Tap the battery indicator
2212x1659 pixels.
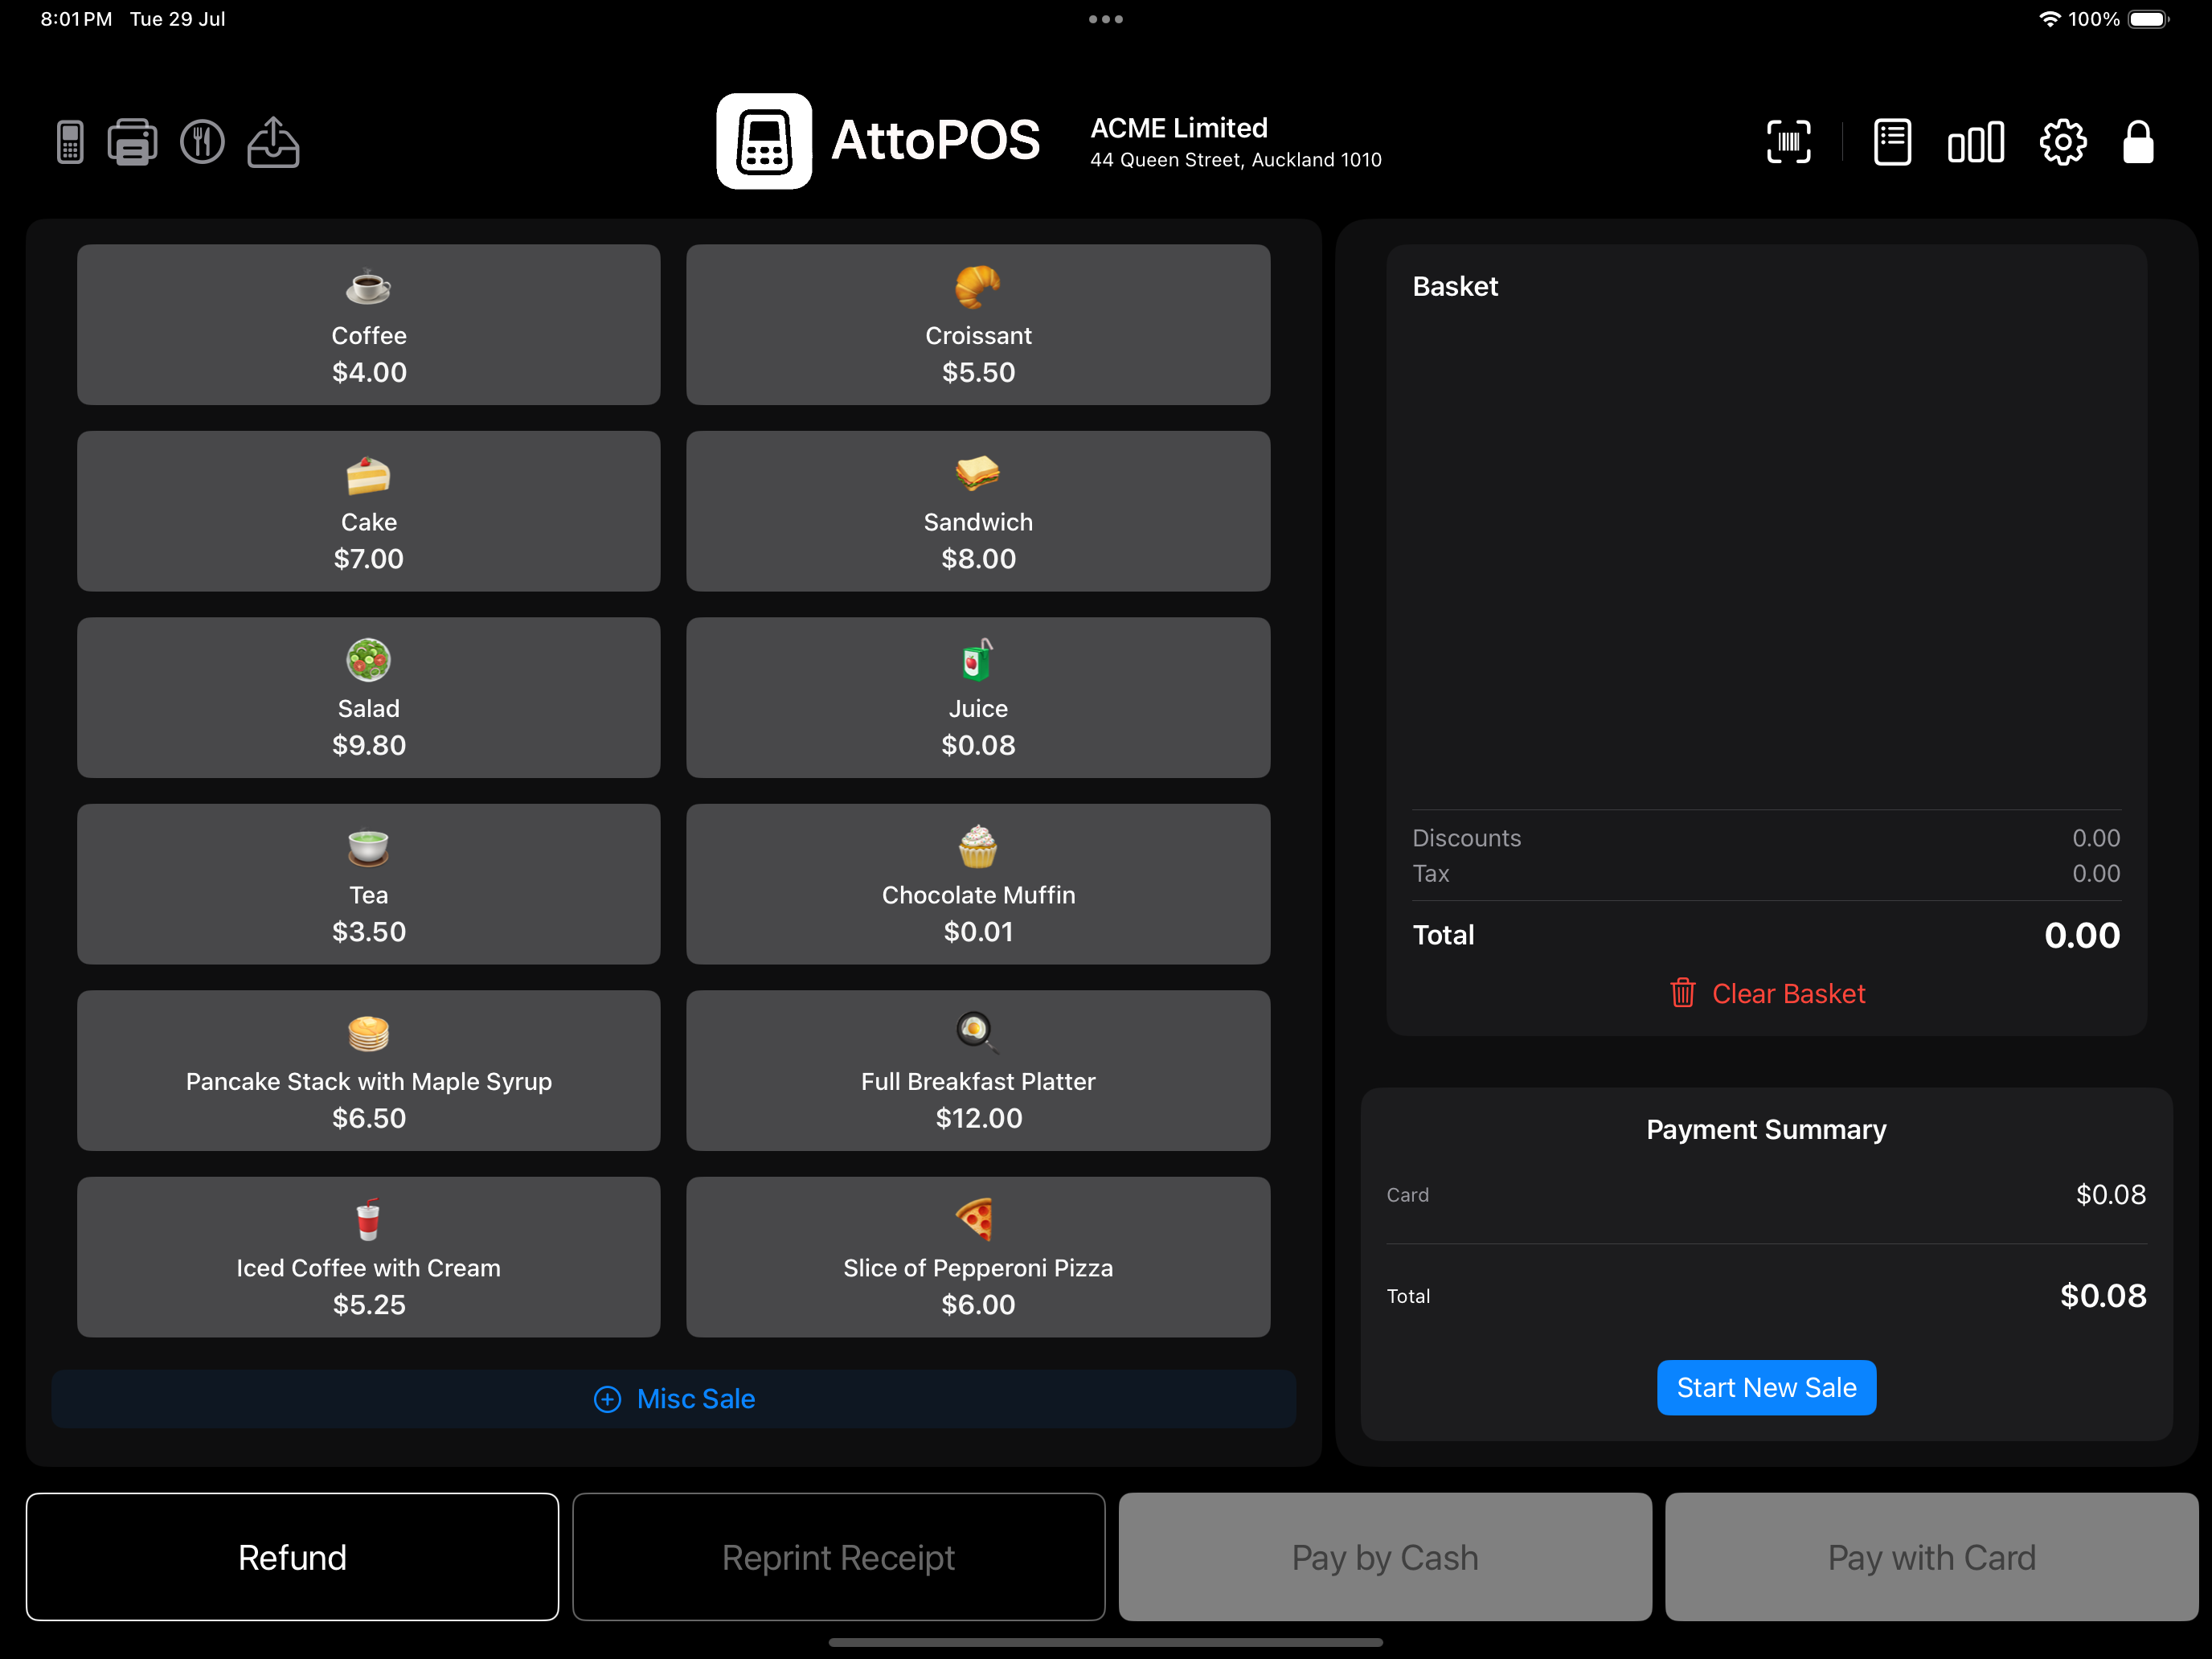pos(2148,19)
